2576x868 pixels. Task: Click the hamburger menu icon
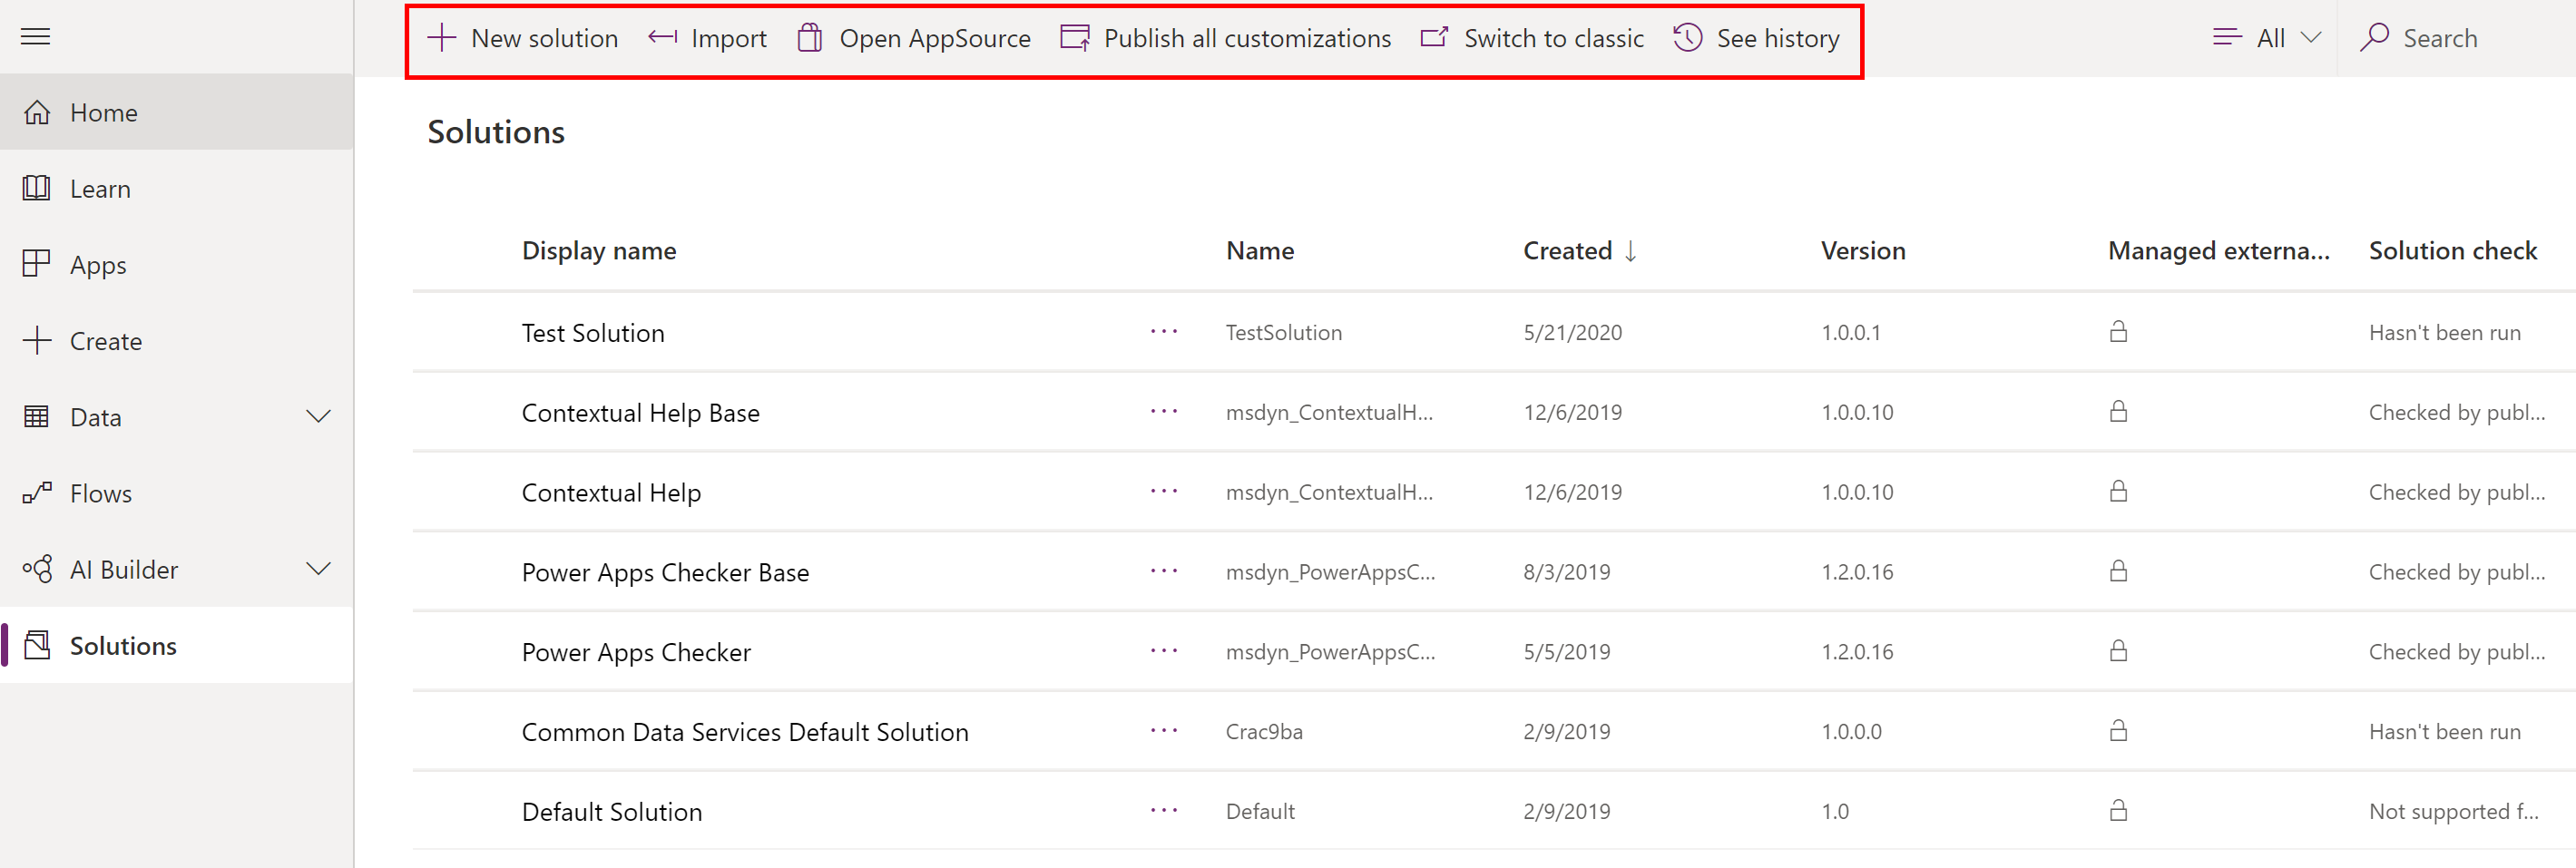coord(36,37)
